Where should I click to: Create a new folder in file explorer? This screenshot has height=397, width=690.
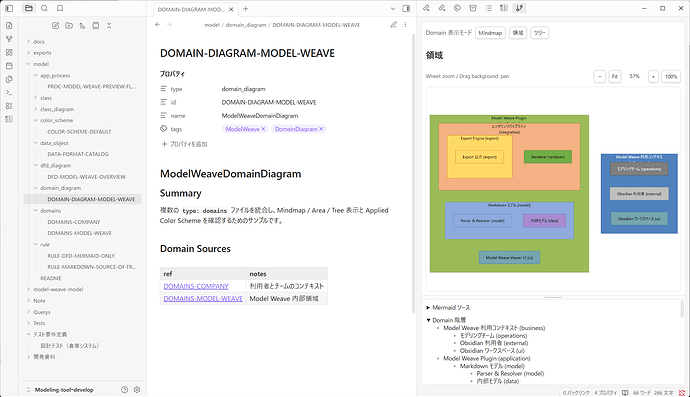pyautogui.click(x=69, y=26)
